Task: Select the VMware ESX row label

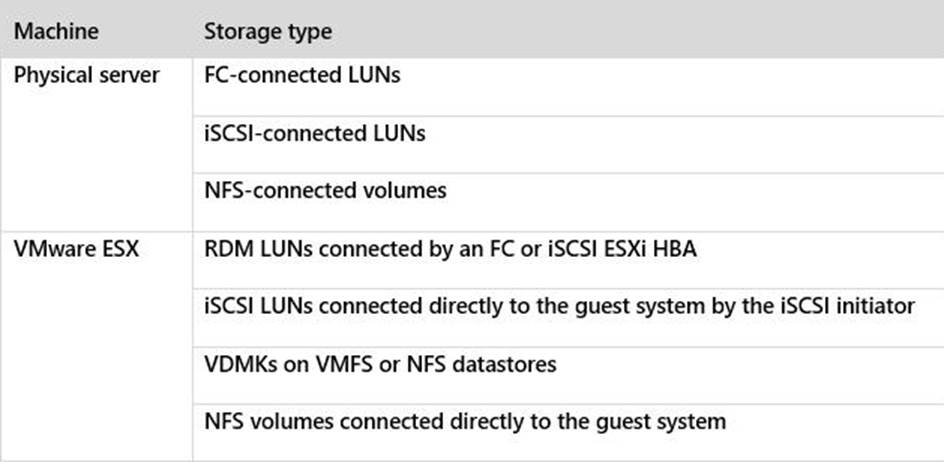Action: 76,249
